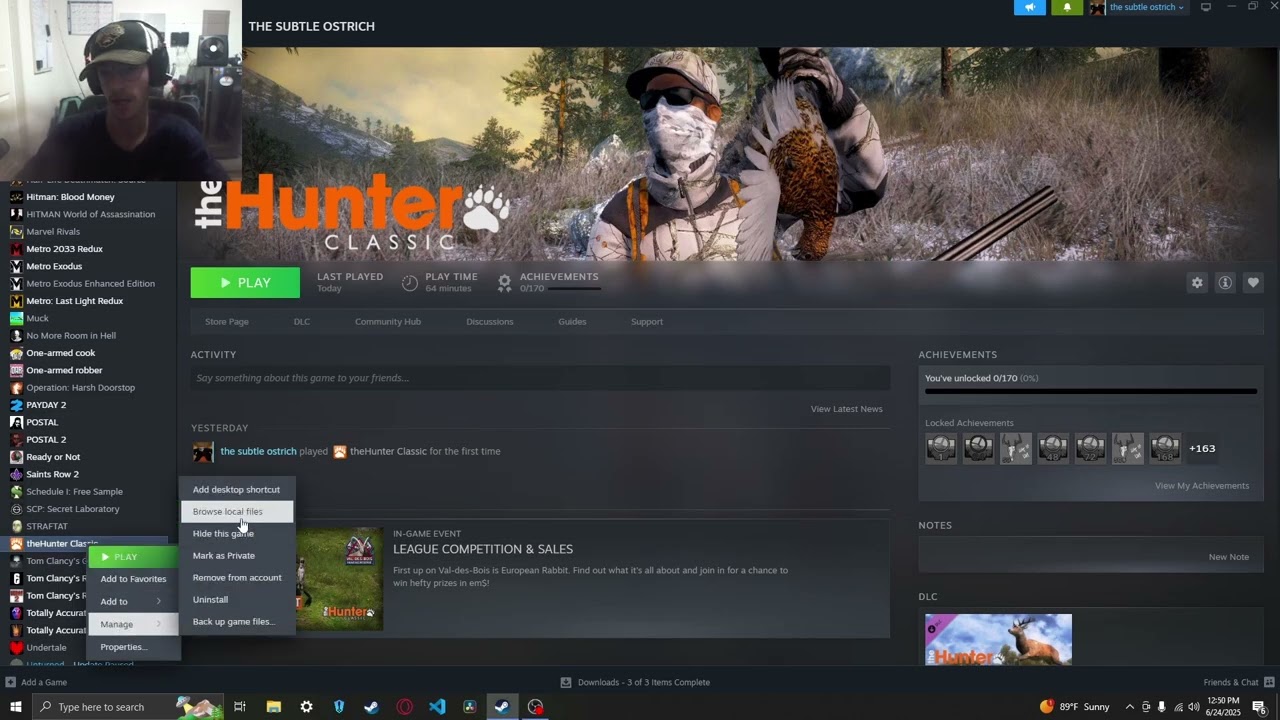Open game info icon
Viewport: 1280px width, 720px height.
click(x=1225, y=283)
